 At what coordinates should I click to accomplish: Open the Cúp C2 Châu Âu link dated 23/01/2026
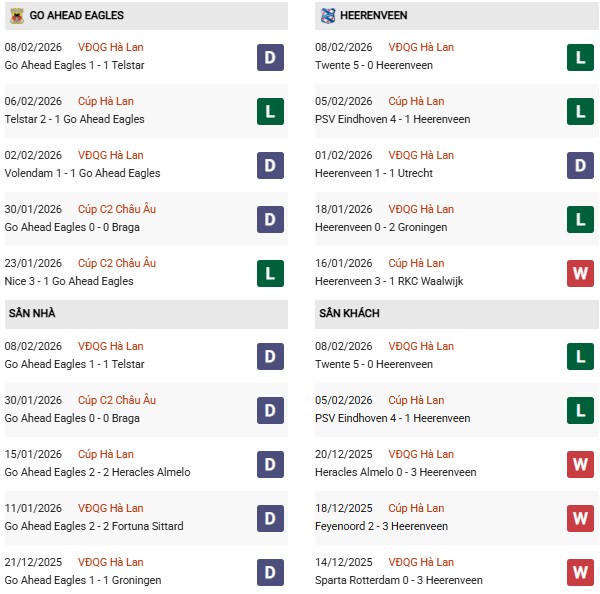tap(118, 263)
